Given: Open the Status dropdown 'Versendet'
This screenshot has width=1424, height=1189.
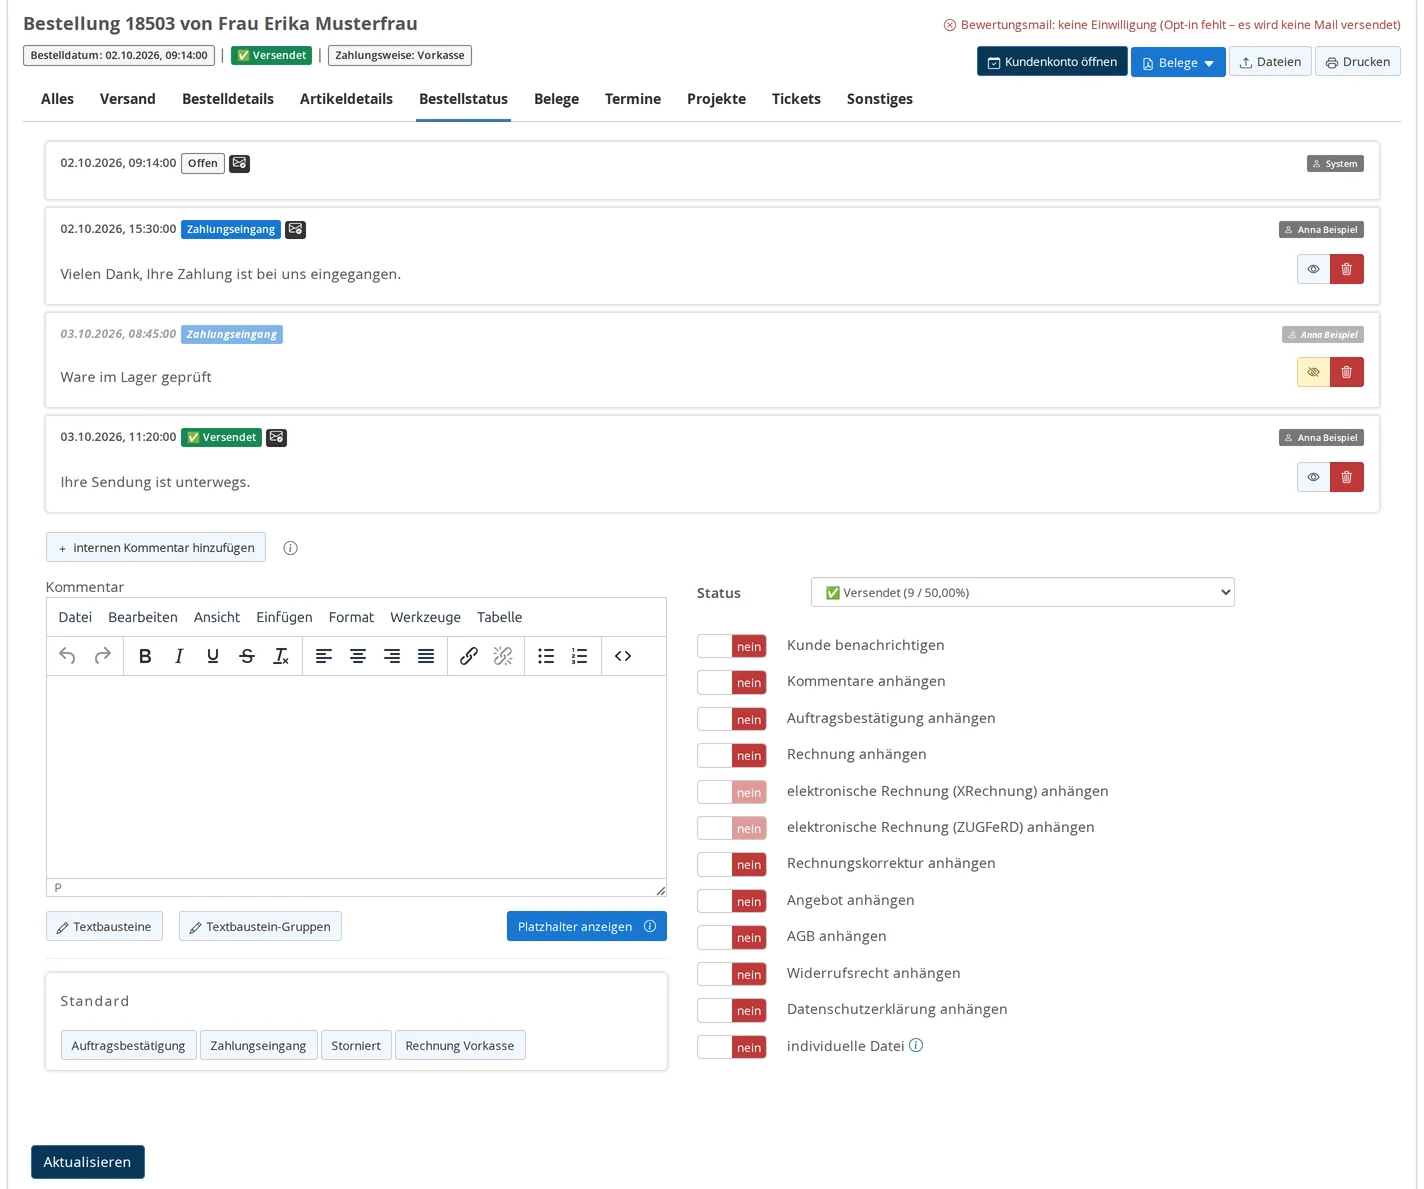Looking at the screenshot, I should [1022, 592].
